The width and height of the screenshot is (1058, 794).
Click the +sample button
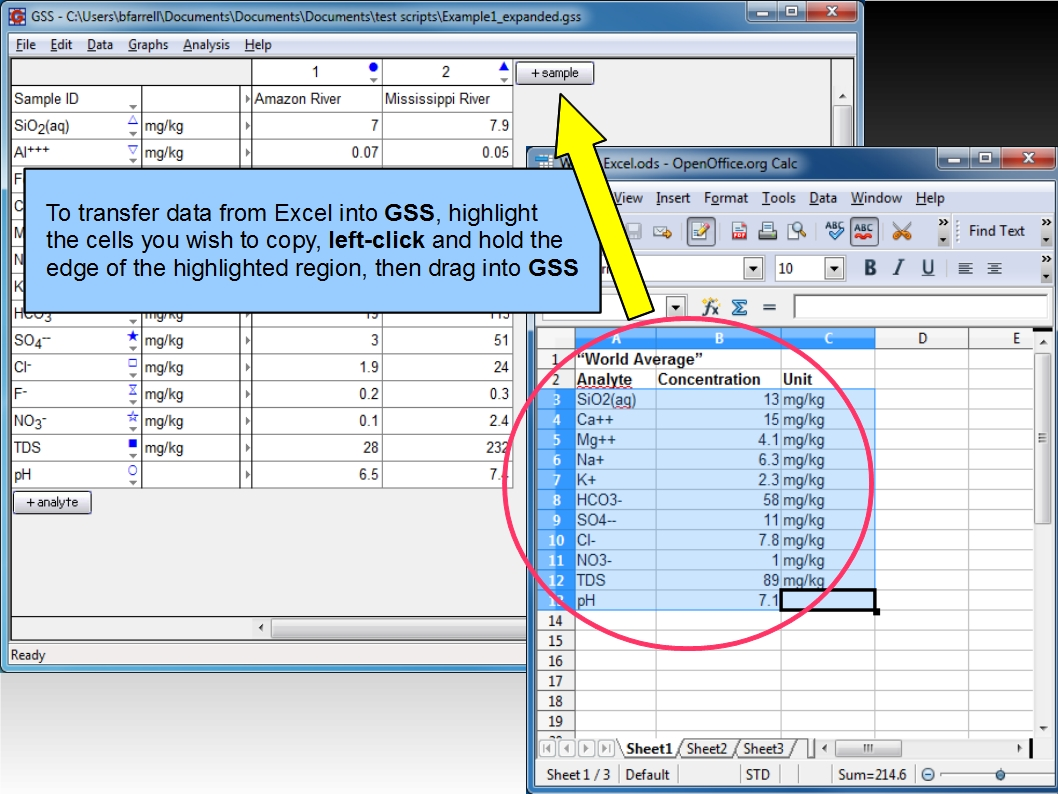tap(555, 73)
